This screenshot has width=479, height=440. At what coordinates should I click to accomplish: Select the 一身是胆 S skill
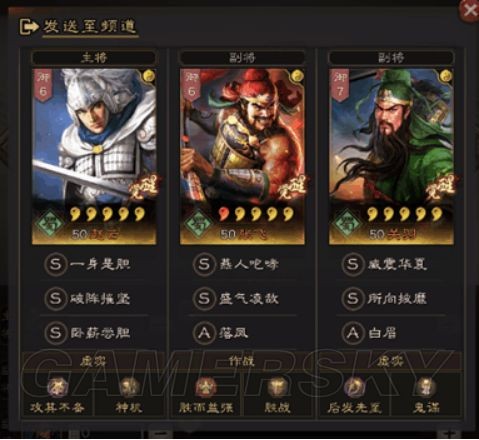[x=87, y=265]
